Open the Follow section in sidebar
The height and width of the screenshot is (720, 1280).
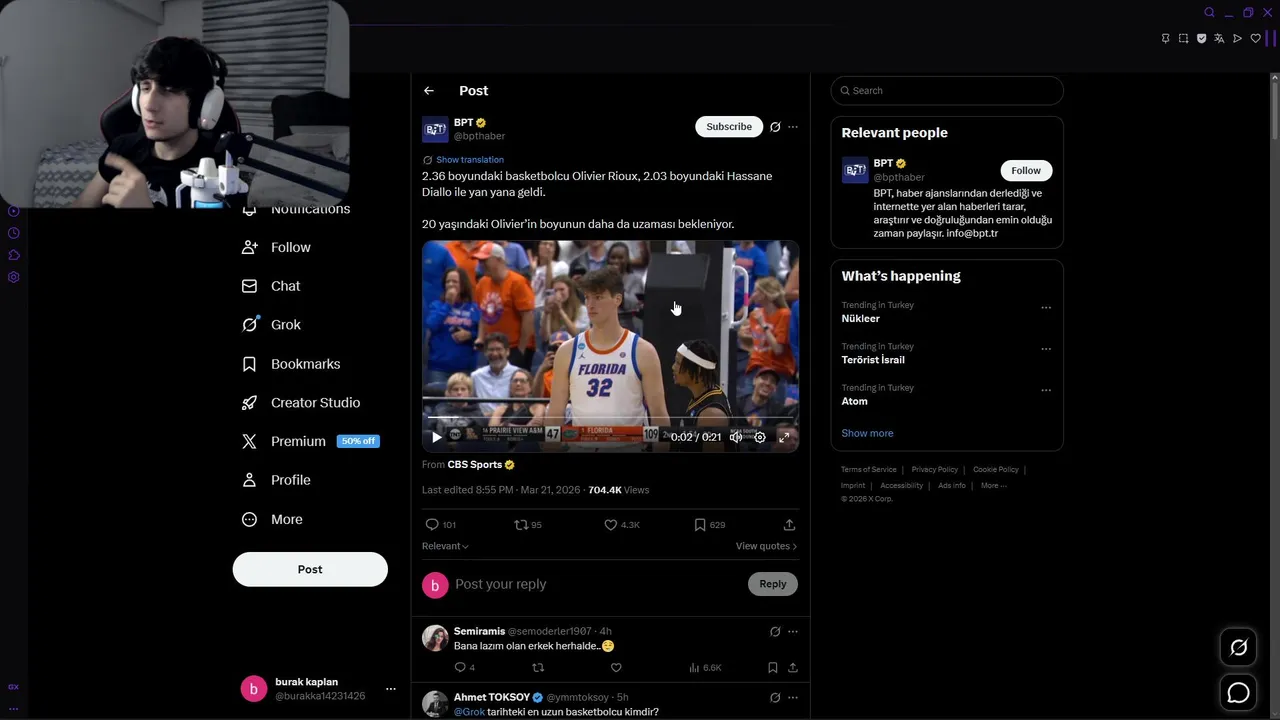277,248
